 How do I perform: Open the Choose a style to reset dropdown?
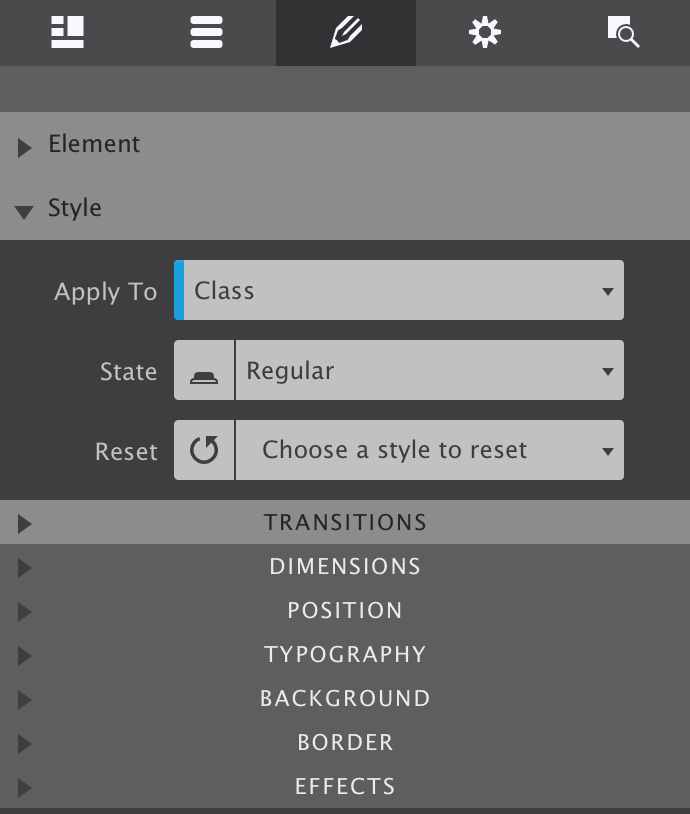pyautogui.click(x=429, y=451)
